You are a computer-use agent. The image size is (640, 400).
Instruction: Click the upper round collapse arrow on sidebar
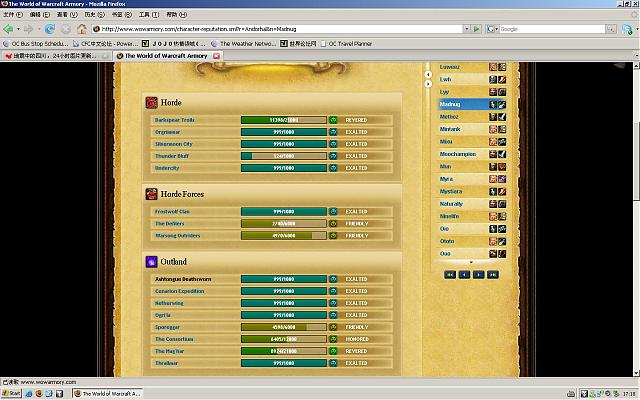tap(428, 74)
